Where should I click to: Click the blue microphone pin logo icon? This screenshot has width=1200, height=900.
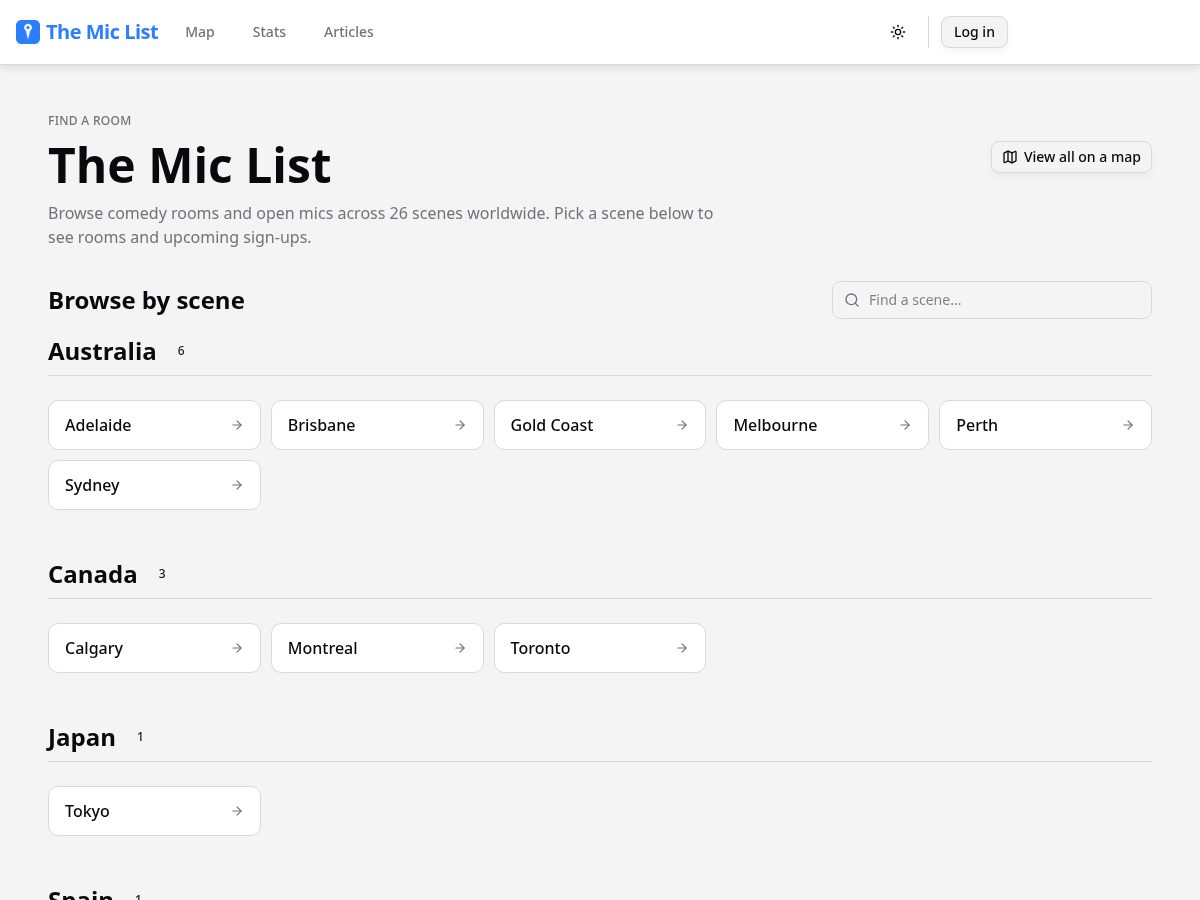click(28, 32)
